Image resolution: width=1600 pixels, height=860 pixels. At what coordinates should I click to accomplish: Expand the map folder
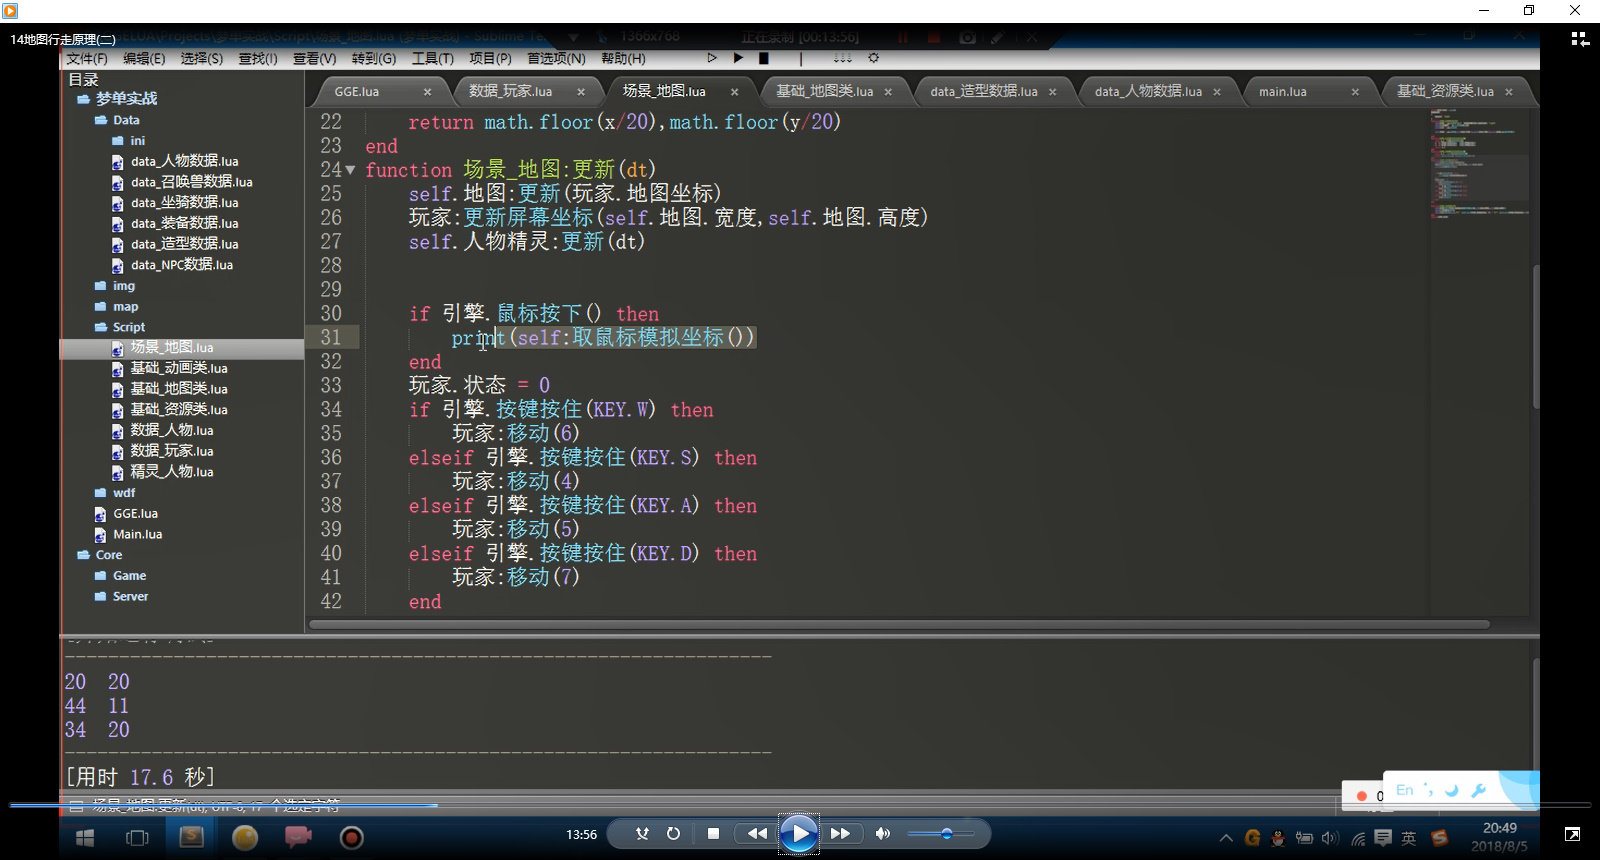[101, 307]
